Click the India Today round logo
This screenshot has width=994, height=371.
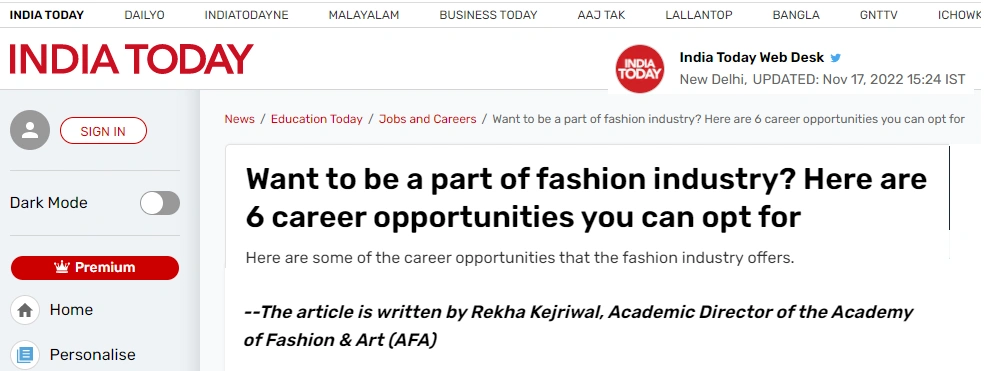(x=640, y=69)
